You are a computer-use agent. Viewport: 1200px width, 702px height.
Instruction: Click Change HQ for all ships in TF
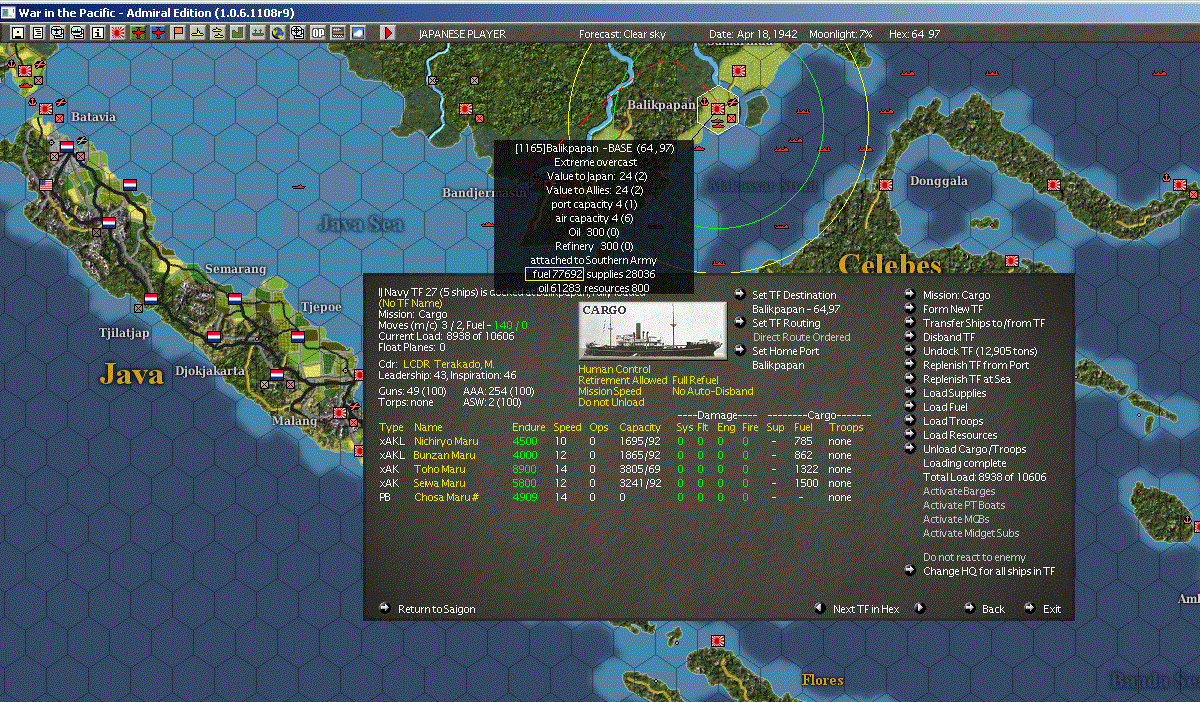tap(989, 571)
